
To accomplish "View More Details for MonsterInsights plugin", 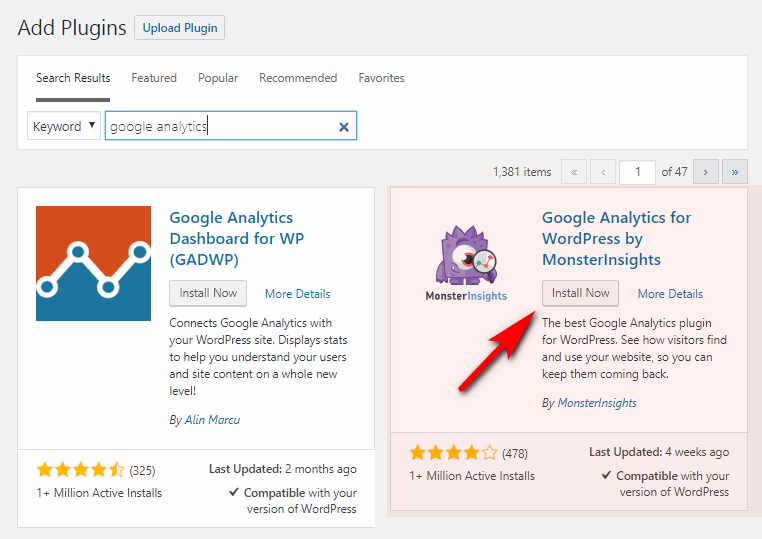I will [x=670, y=294].
